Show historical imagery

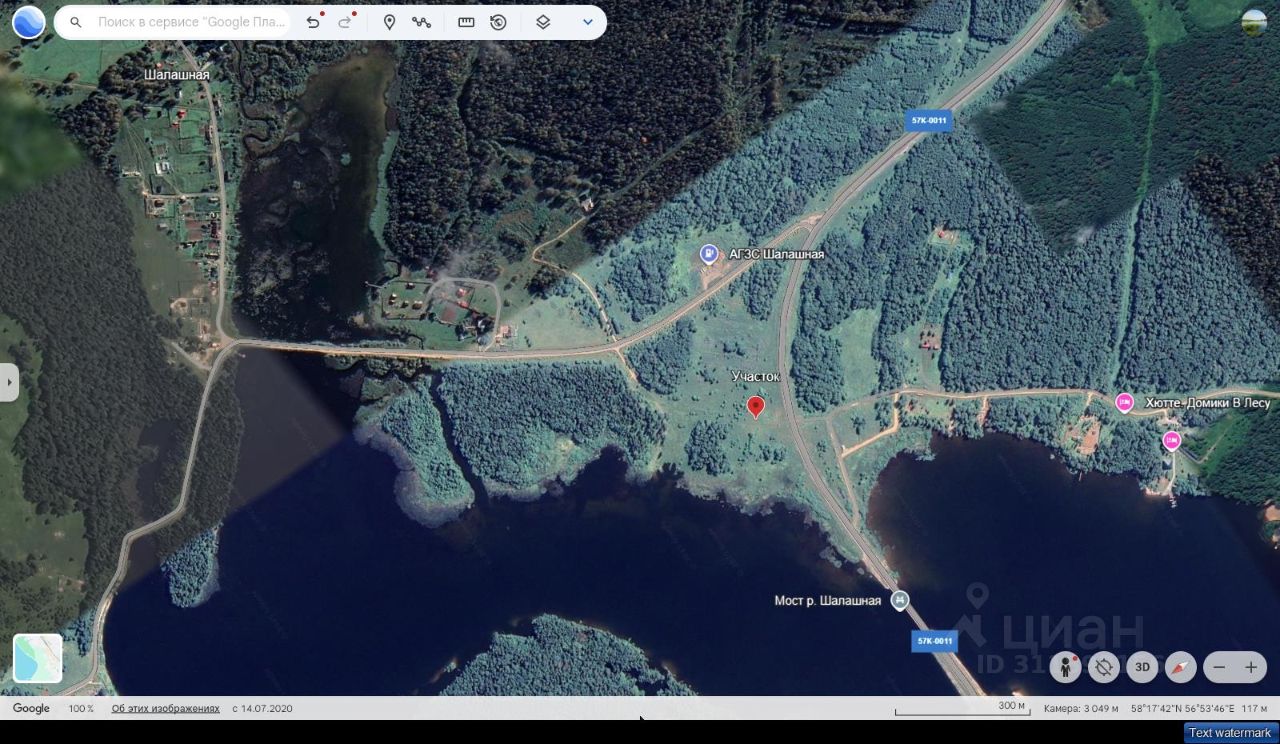tap(498, 22)
